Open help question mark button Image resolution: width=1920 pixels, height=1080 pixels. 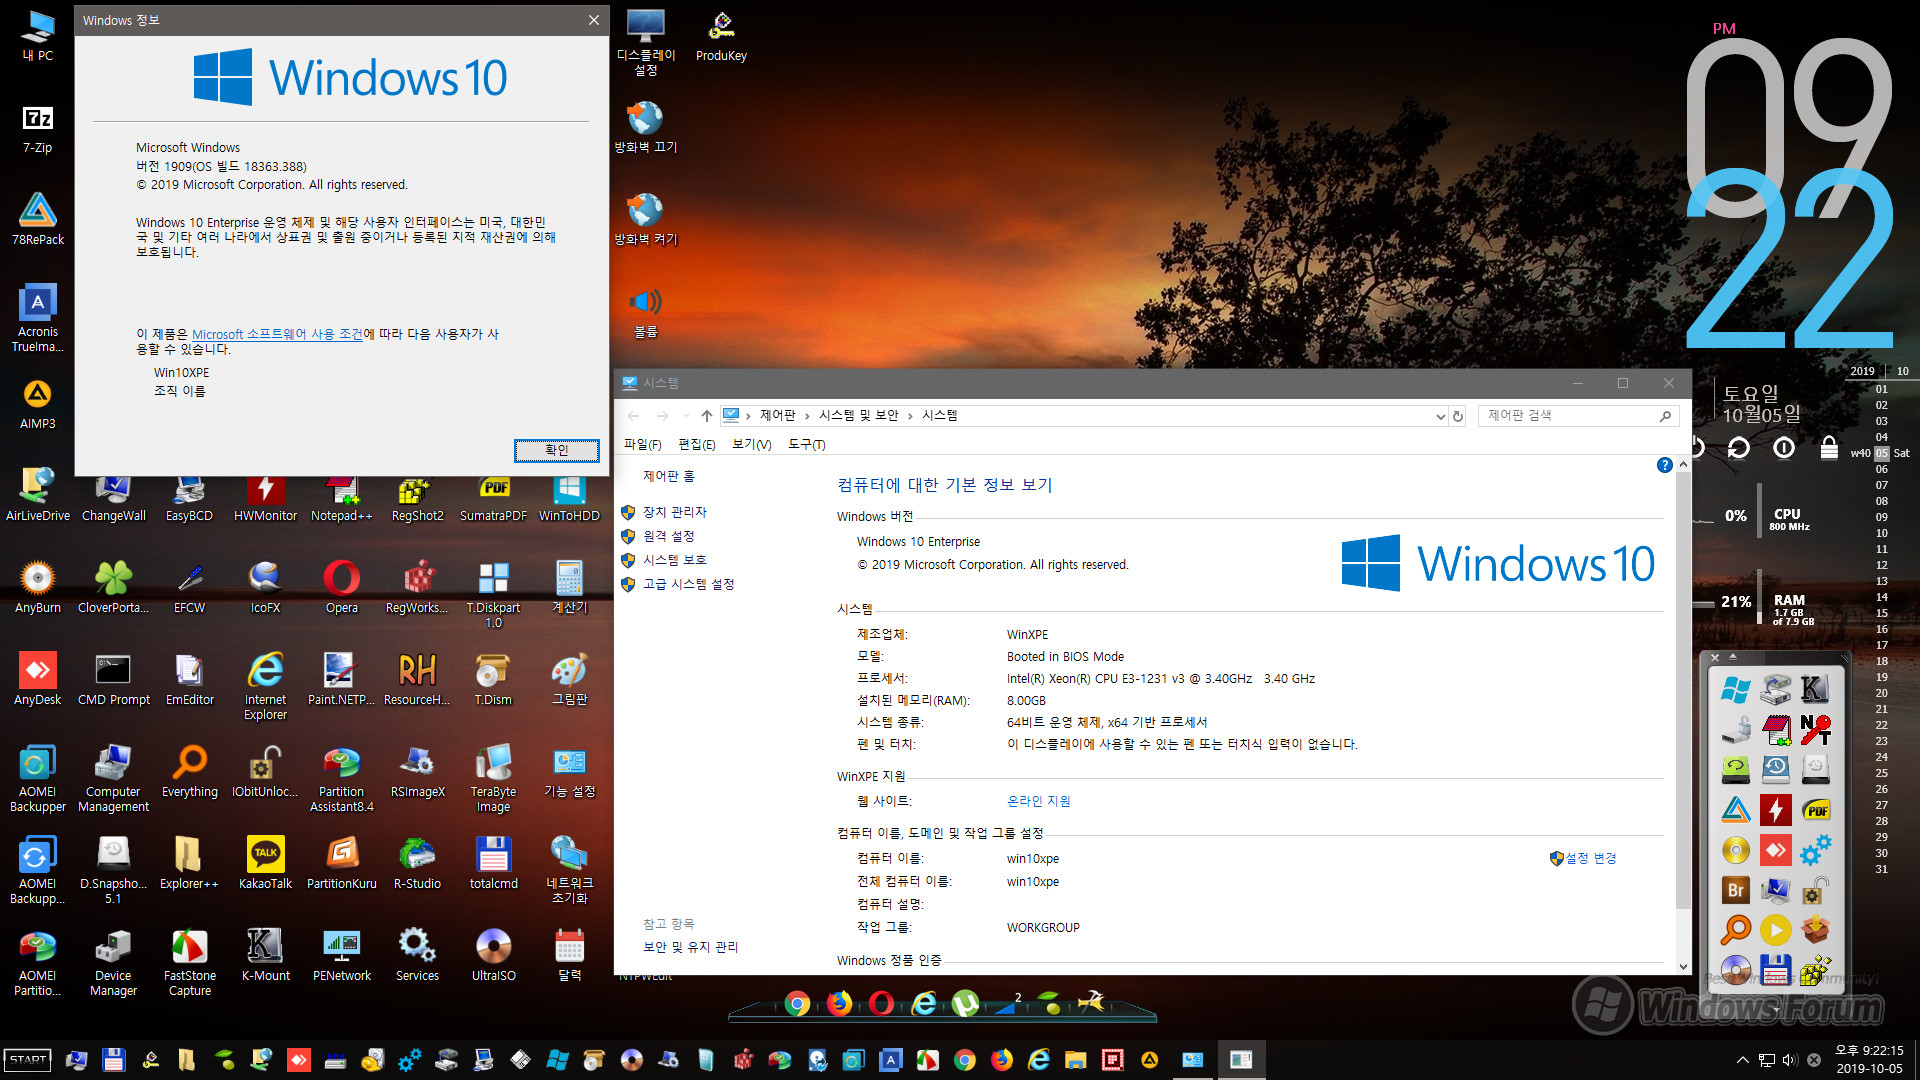point(1664,465)
